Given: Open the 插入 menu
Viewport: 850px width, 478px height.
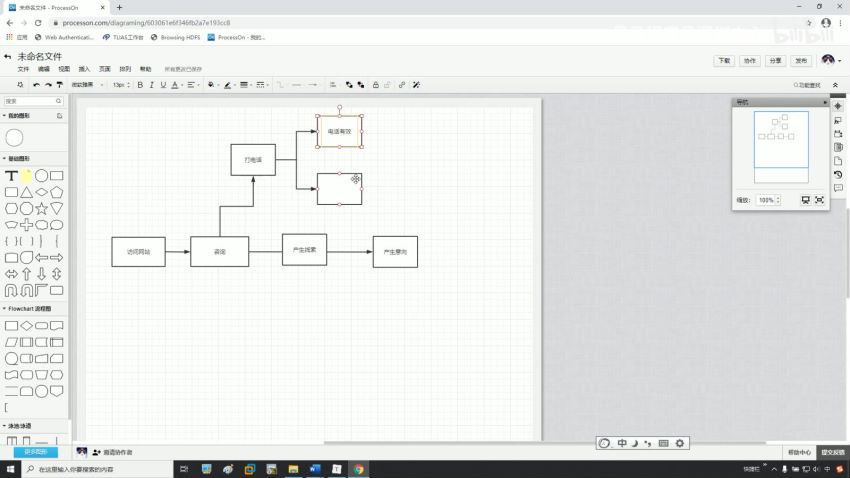Looking at the screenshot, I should click(x=84, y=69).
